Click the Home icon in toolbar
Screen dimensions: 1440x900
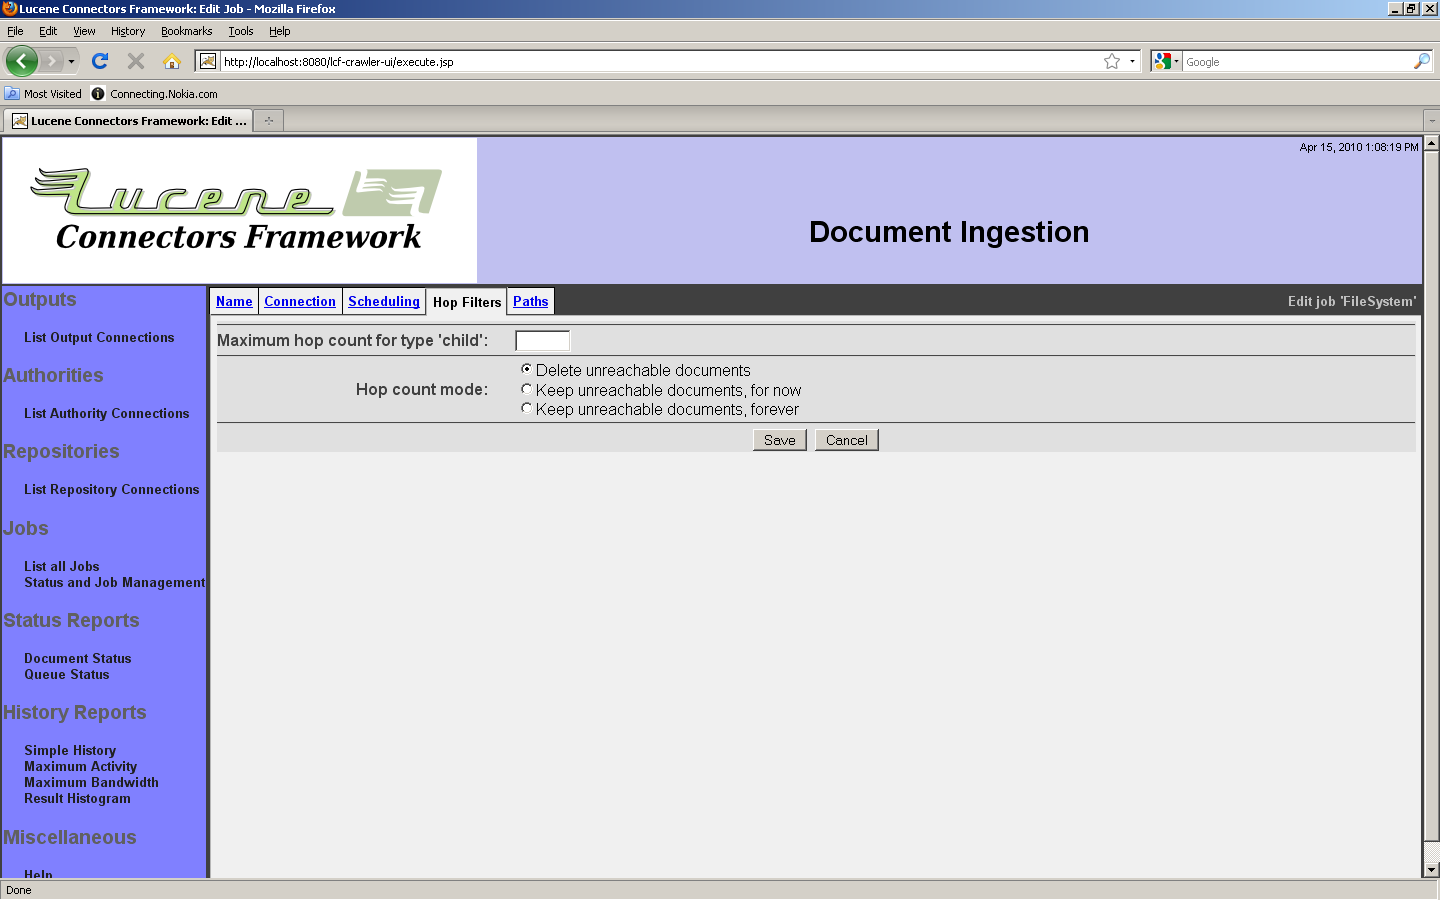[172, 61]
